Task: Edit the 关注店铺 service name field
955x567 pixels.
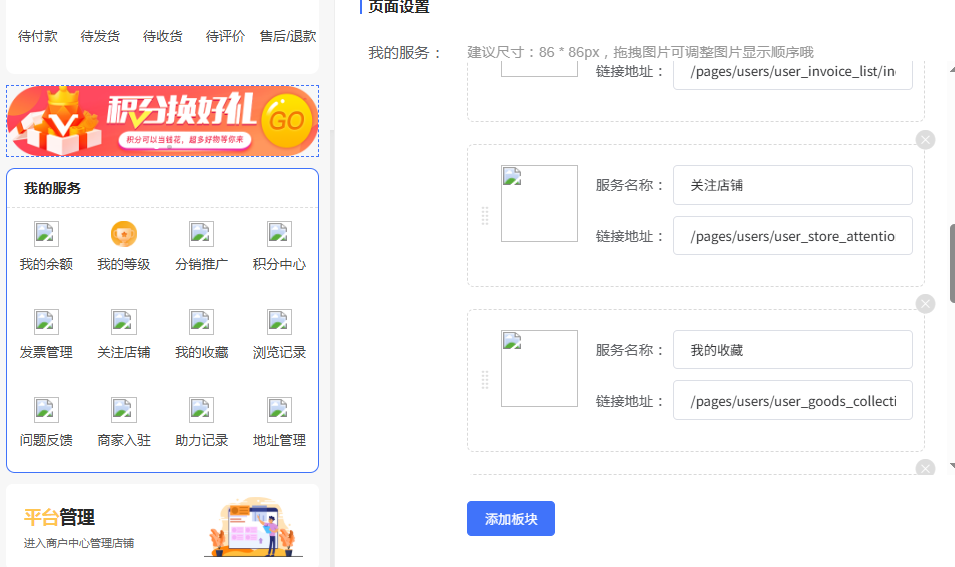Action: [792, 185]
